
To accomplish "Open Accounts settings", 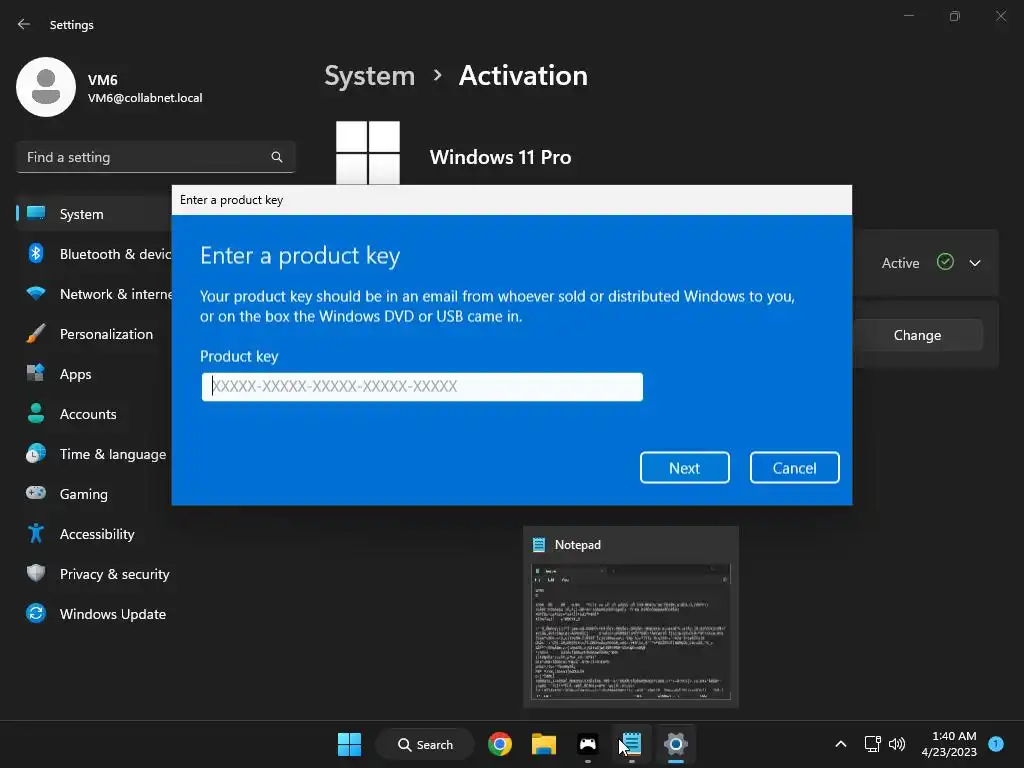I will click(95, 414).
